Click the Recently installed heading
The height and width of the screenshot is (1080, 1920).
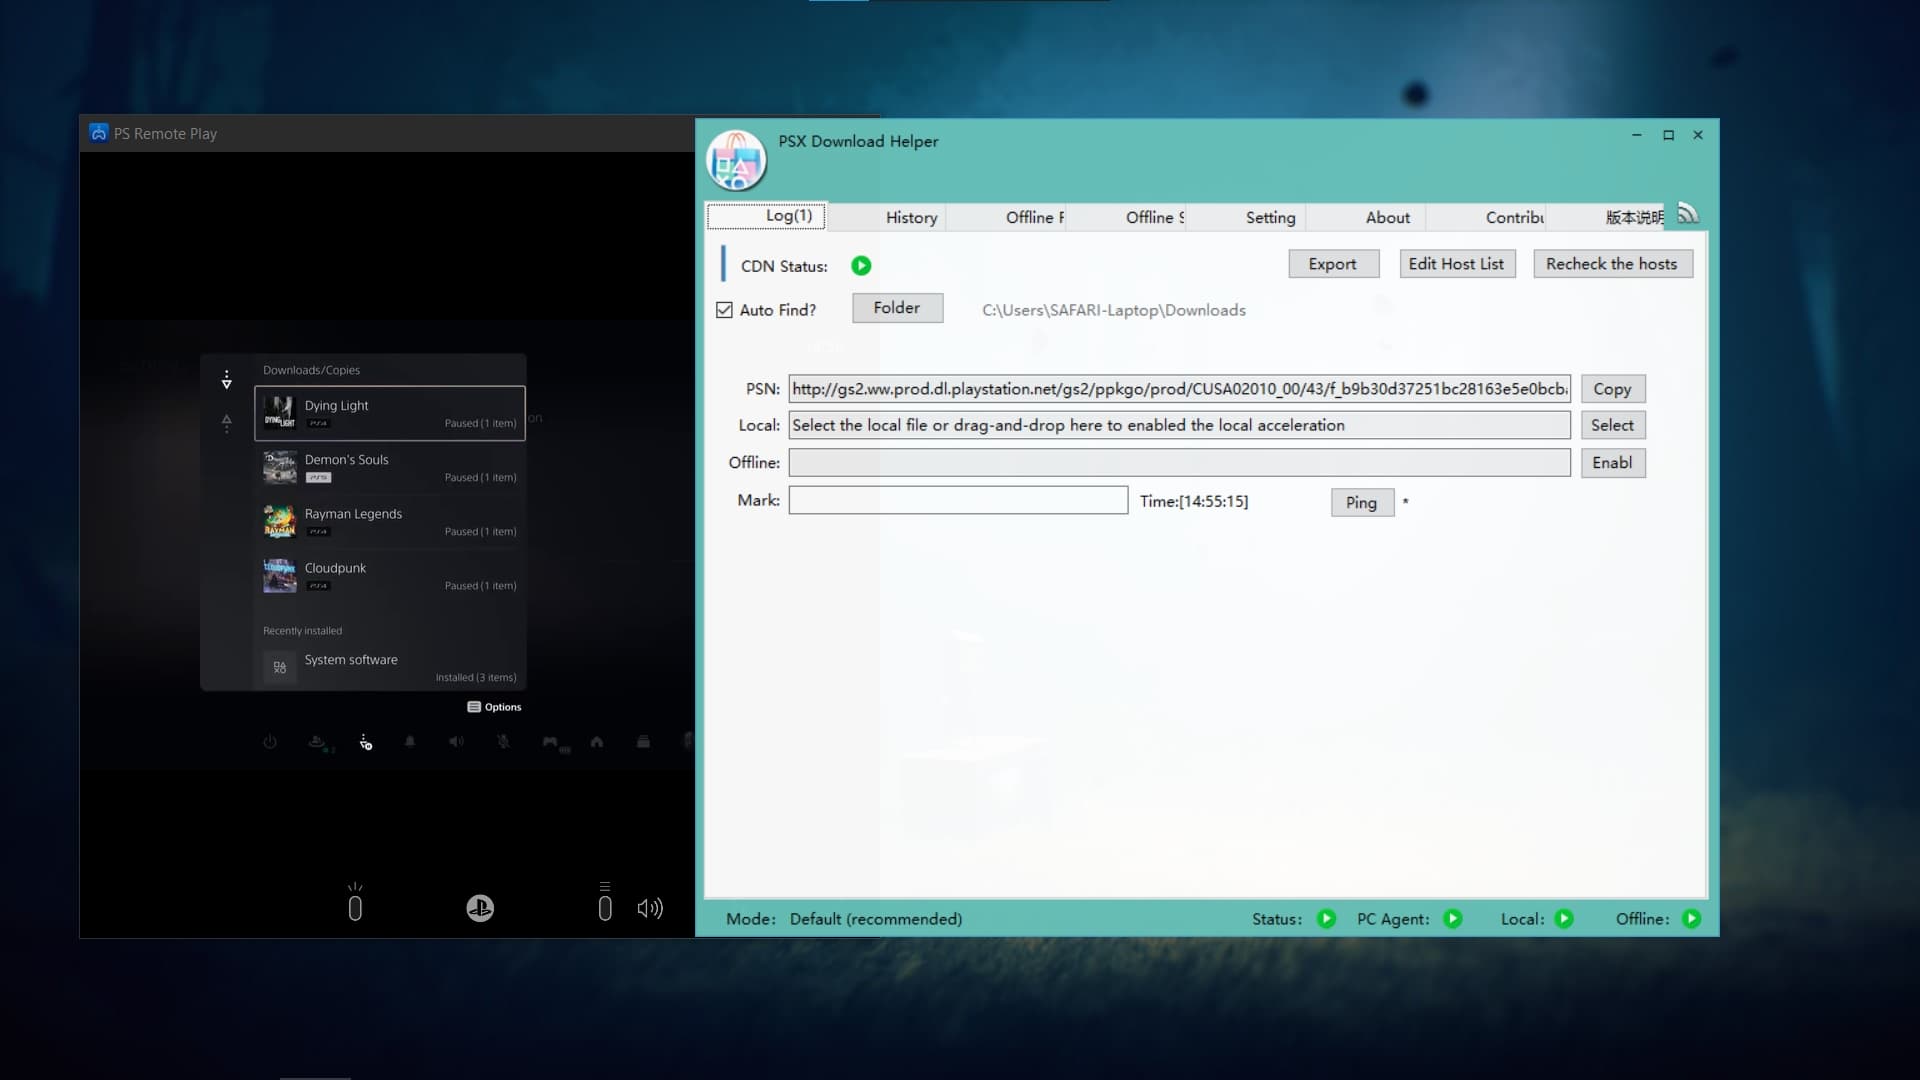[x=302, y=631]
